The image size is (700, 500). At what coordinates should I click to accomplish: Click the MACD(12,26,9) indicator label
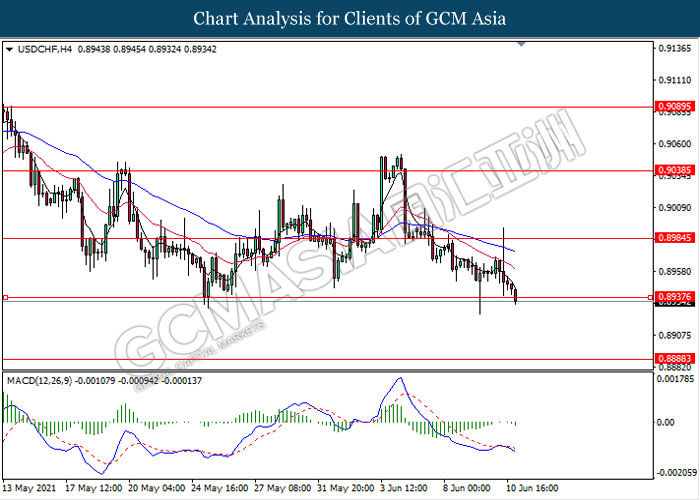point(39,381)
